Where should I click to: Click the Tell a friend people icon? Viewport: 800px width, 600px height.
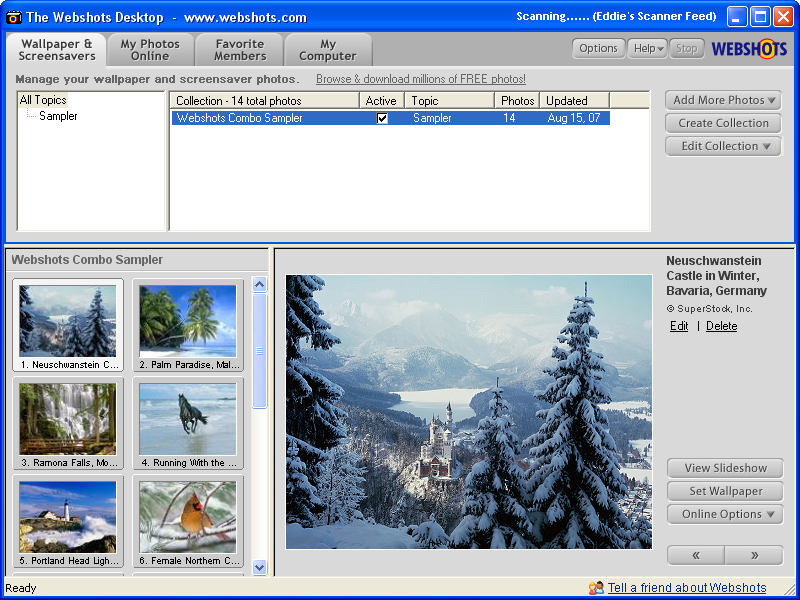[x=596, y=588]
